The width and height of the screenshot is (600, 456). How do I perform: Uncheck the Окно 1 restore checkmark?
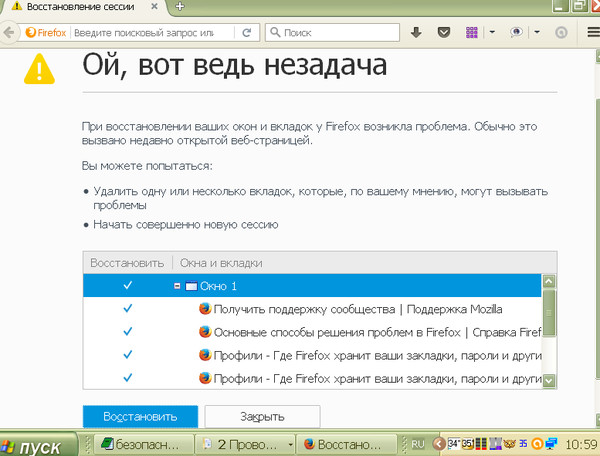128,285
